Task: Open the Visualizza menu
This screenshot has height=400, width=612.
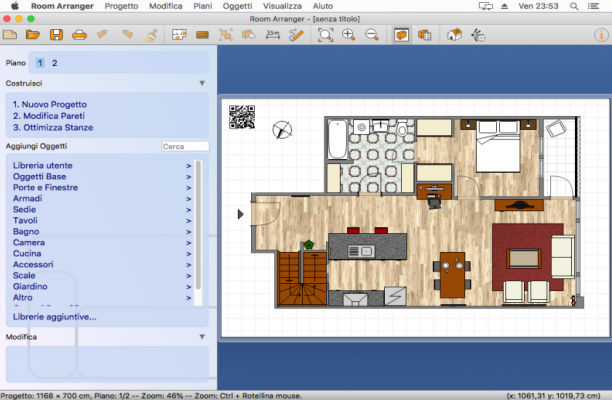Action: pos(282,6)
